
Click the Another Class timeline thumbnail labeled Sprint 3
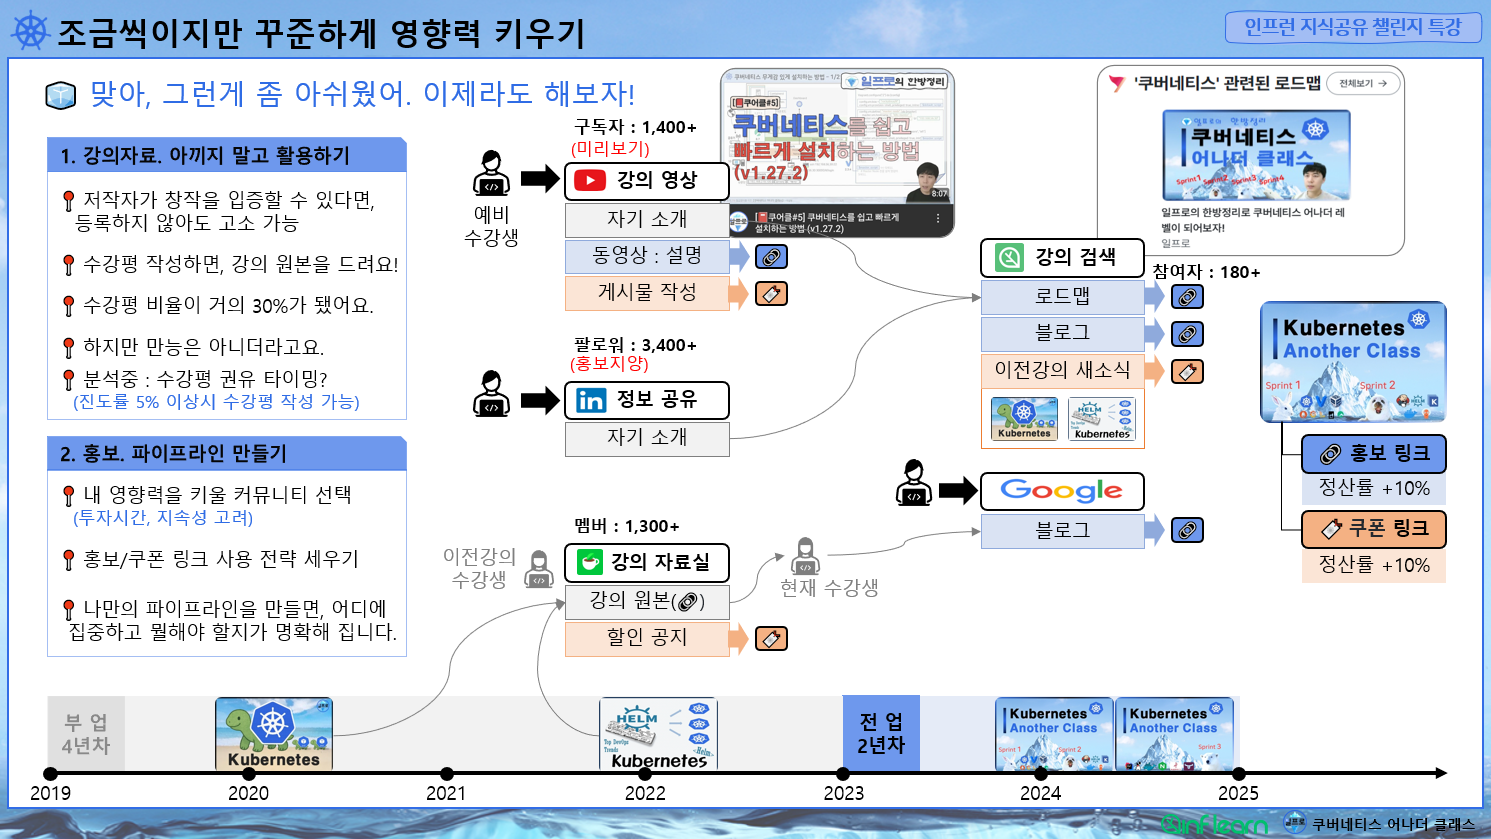(1174, 734)
